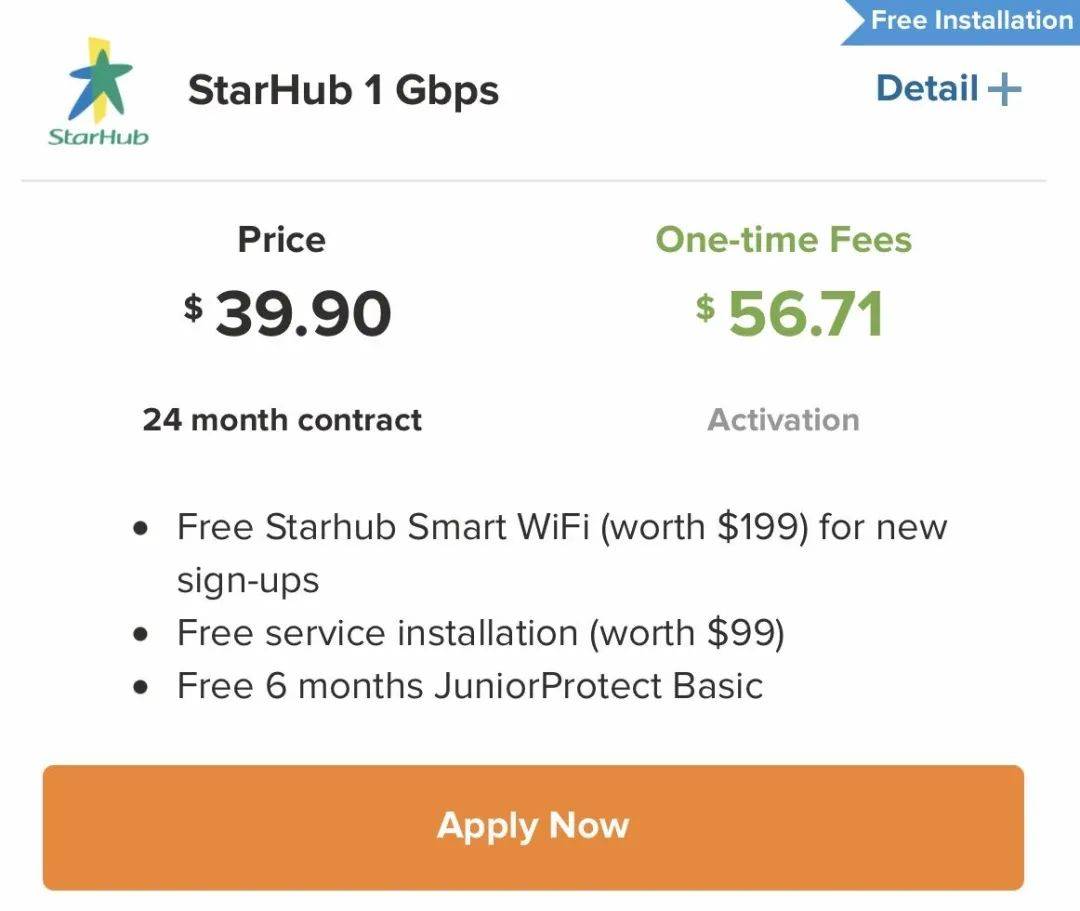Screen dimensions: 1080x911
Task: Click the One-time Fees heading
Action: pyautogui.click(x=783, y=240)
